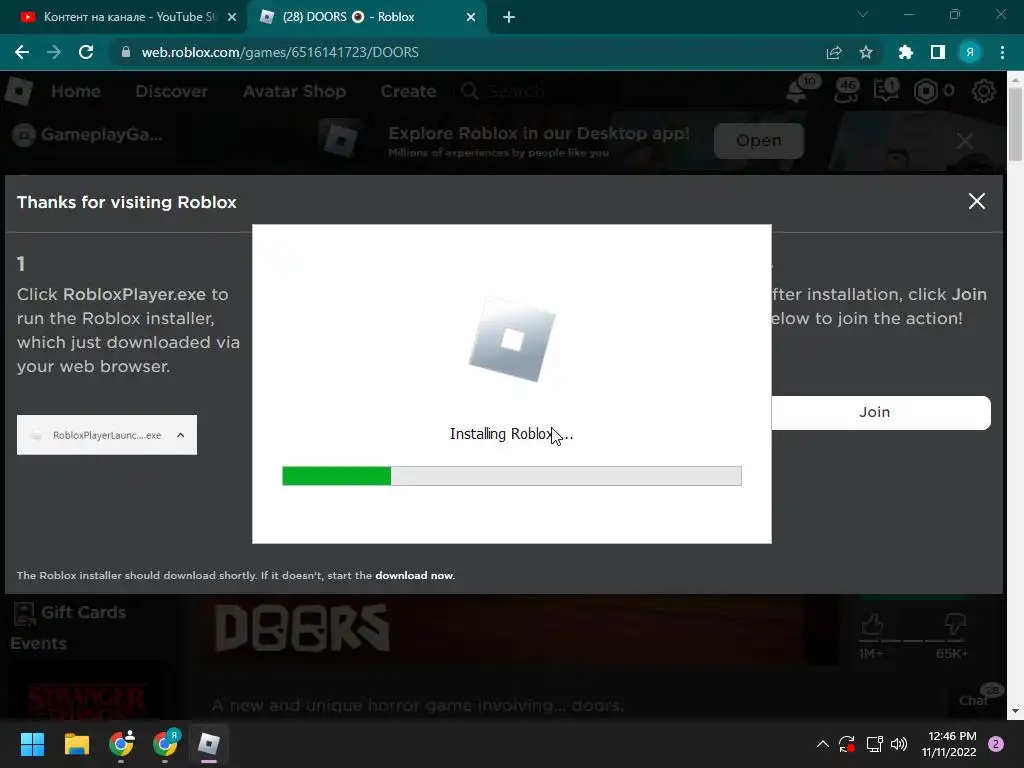Open Roblox notifications bell

point(798,91)
